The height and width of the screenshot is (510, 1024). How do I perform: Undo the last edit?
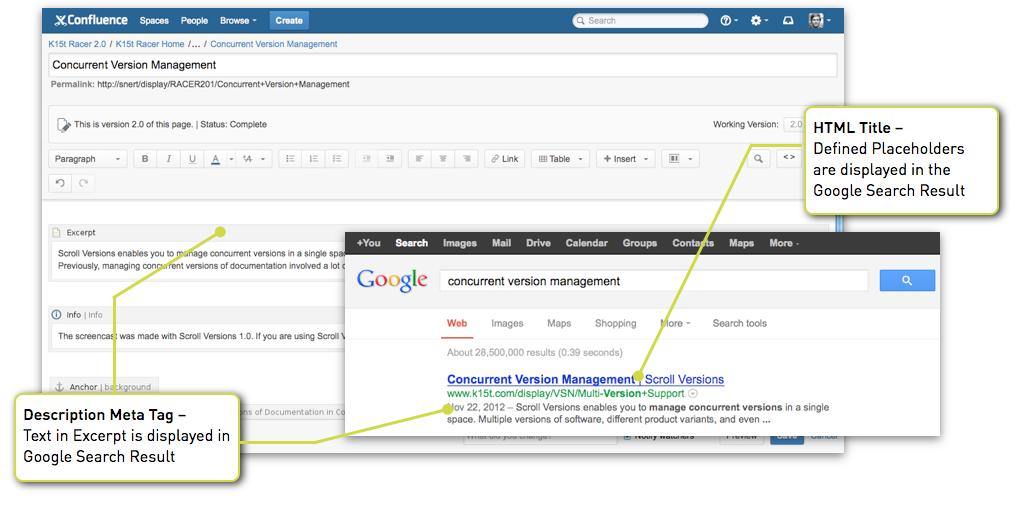click(x=60, y=183)
